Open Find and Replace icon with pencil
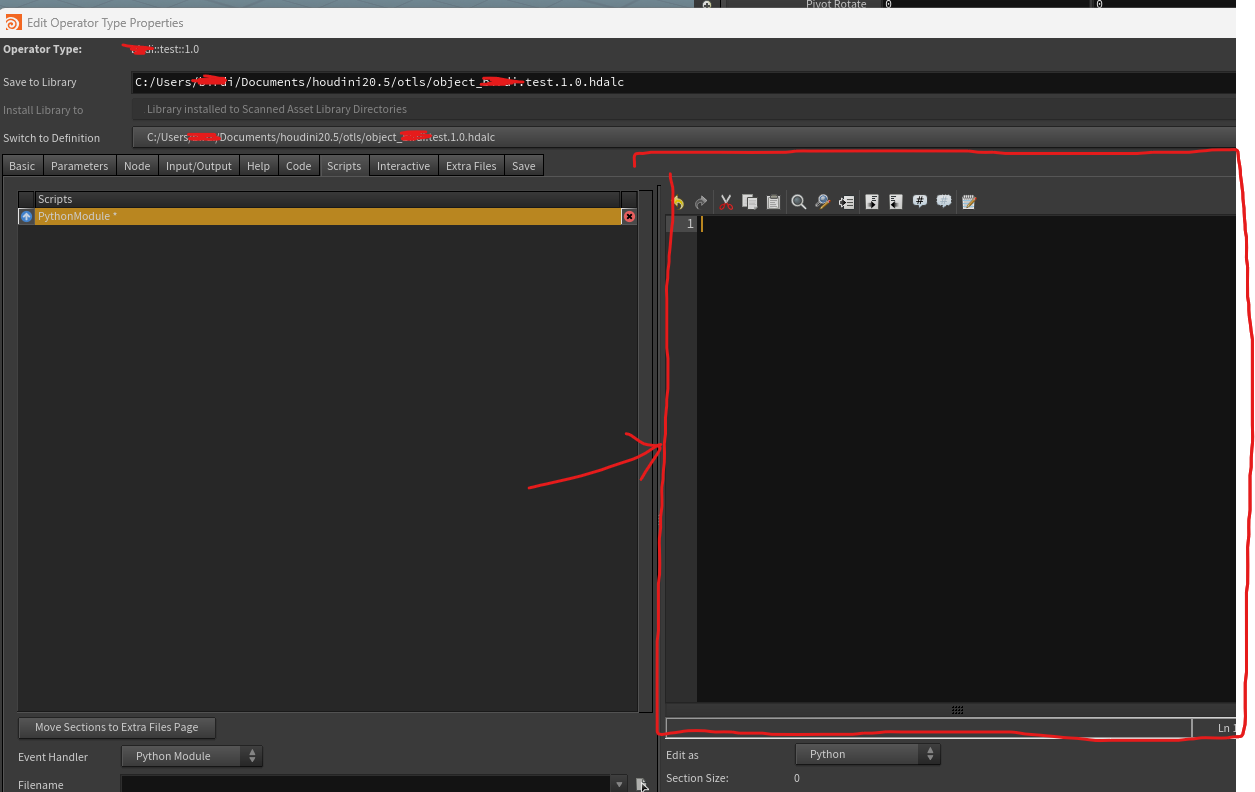Image resolution: width=1255 pixels, height=792 pixels. pos(822,202)
